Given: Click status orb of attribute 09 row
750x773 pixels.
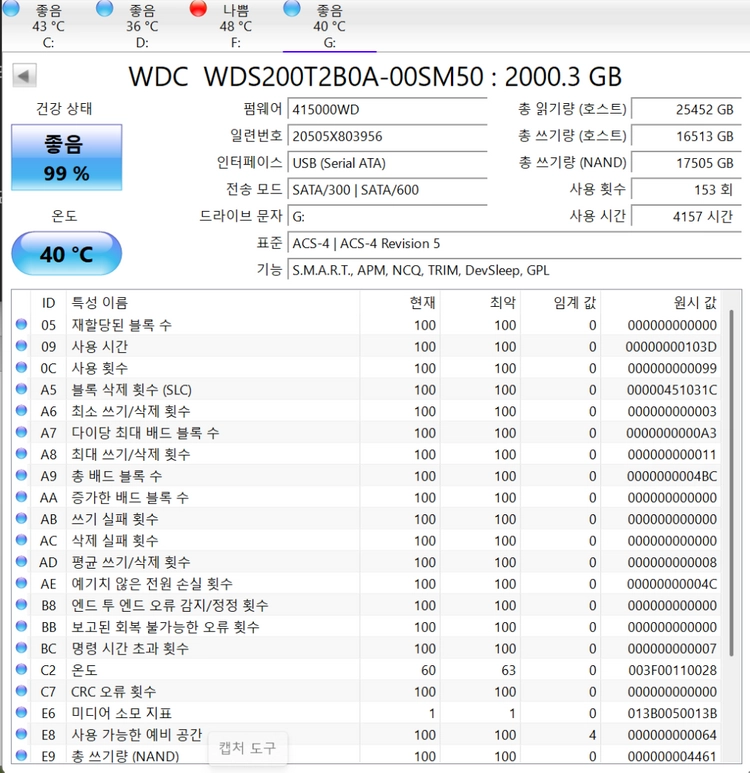Looking at the screenshot, I should pyautogui.click(x=21, y=346).
